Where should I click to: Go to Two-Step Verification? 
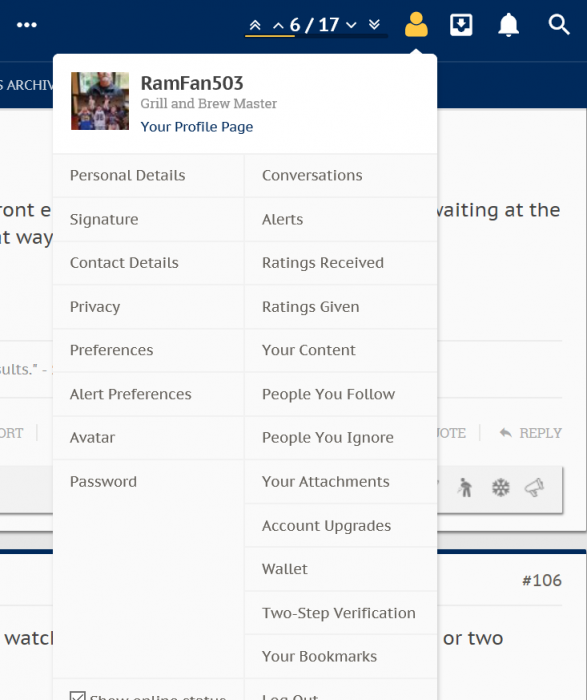point(341,613)
